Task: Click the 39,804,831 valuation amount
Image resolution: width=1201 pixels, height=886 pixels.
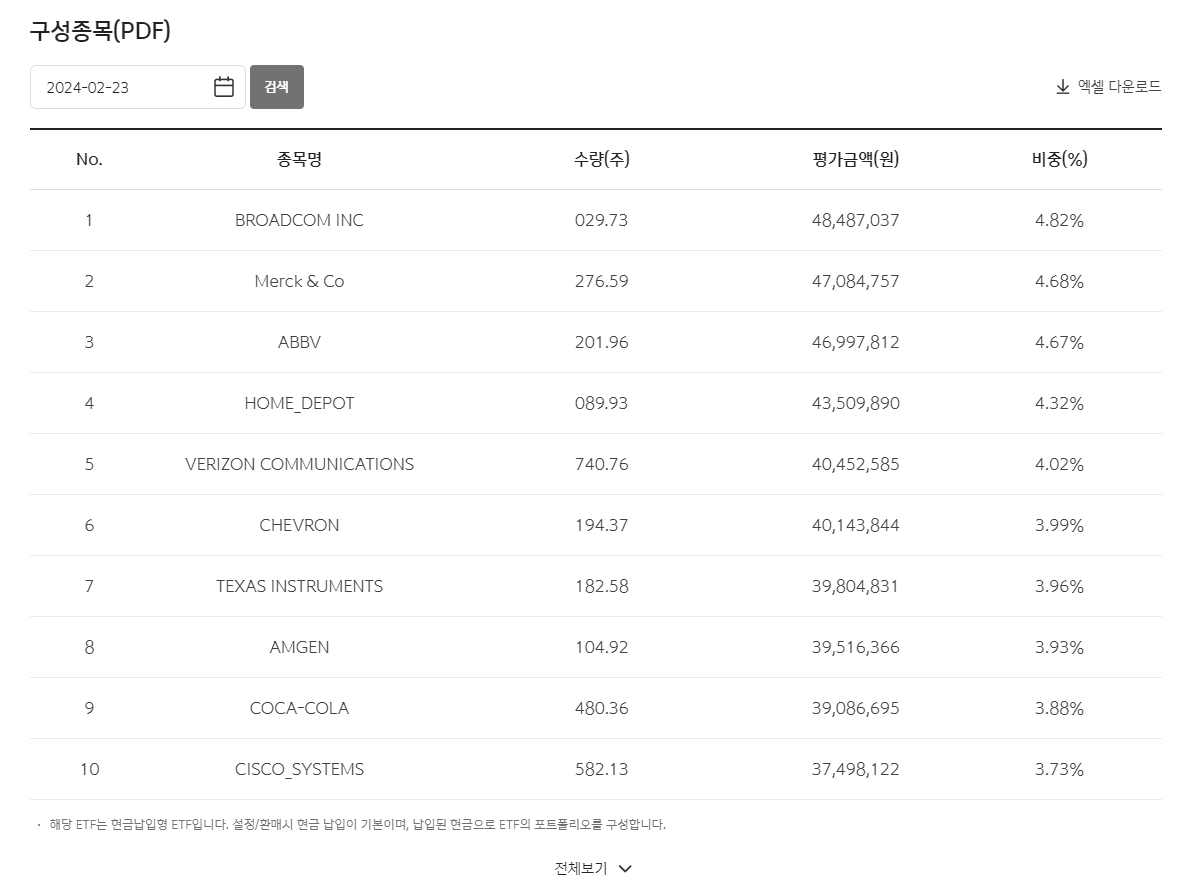Action: pyautogui.click(x=856, y=586)
